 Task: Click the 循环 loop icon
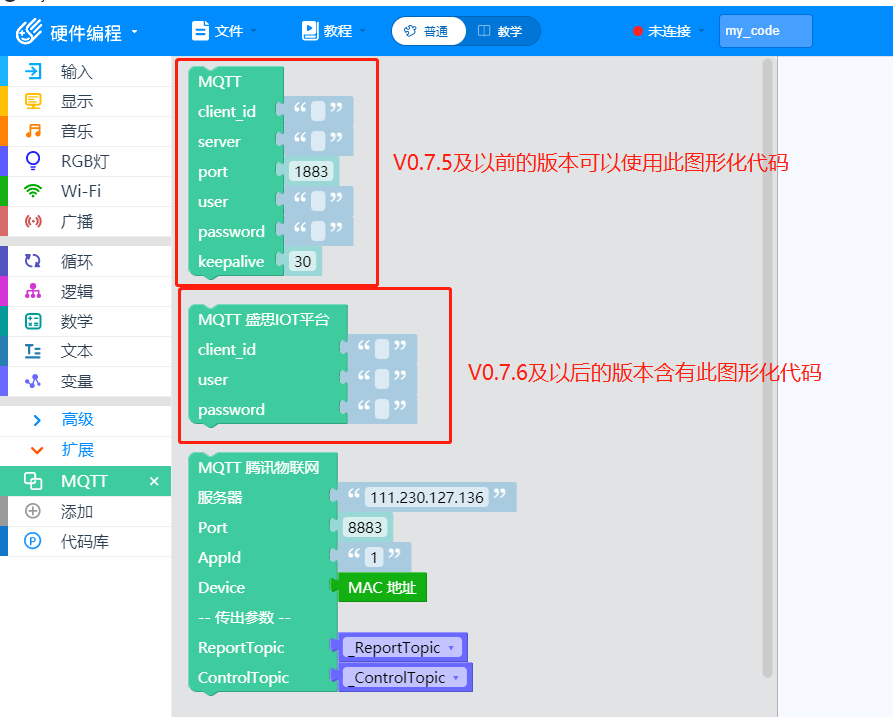click(x=33, y=261)
